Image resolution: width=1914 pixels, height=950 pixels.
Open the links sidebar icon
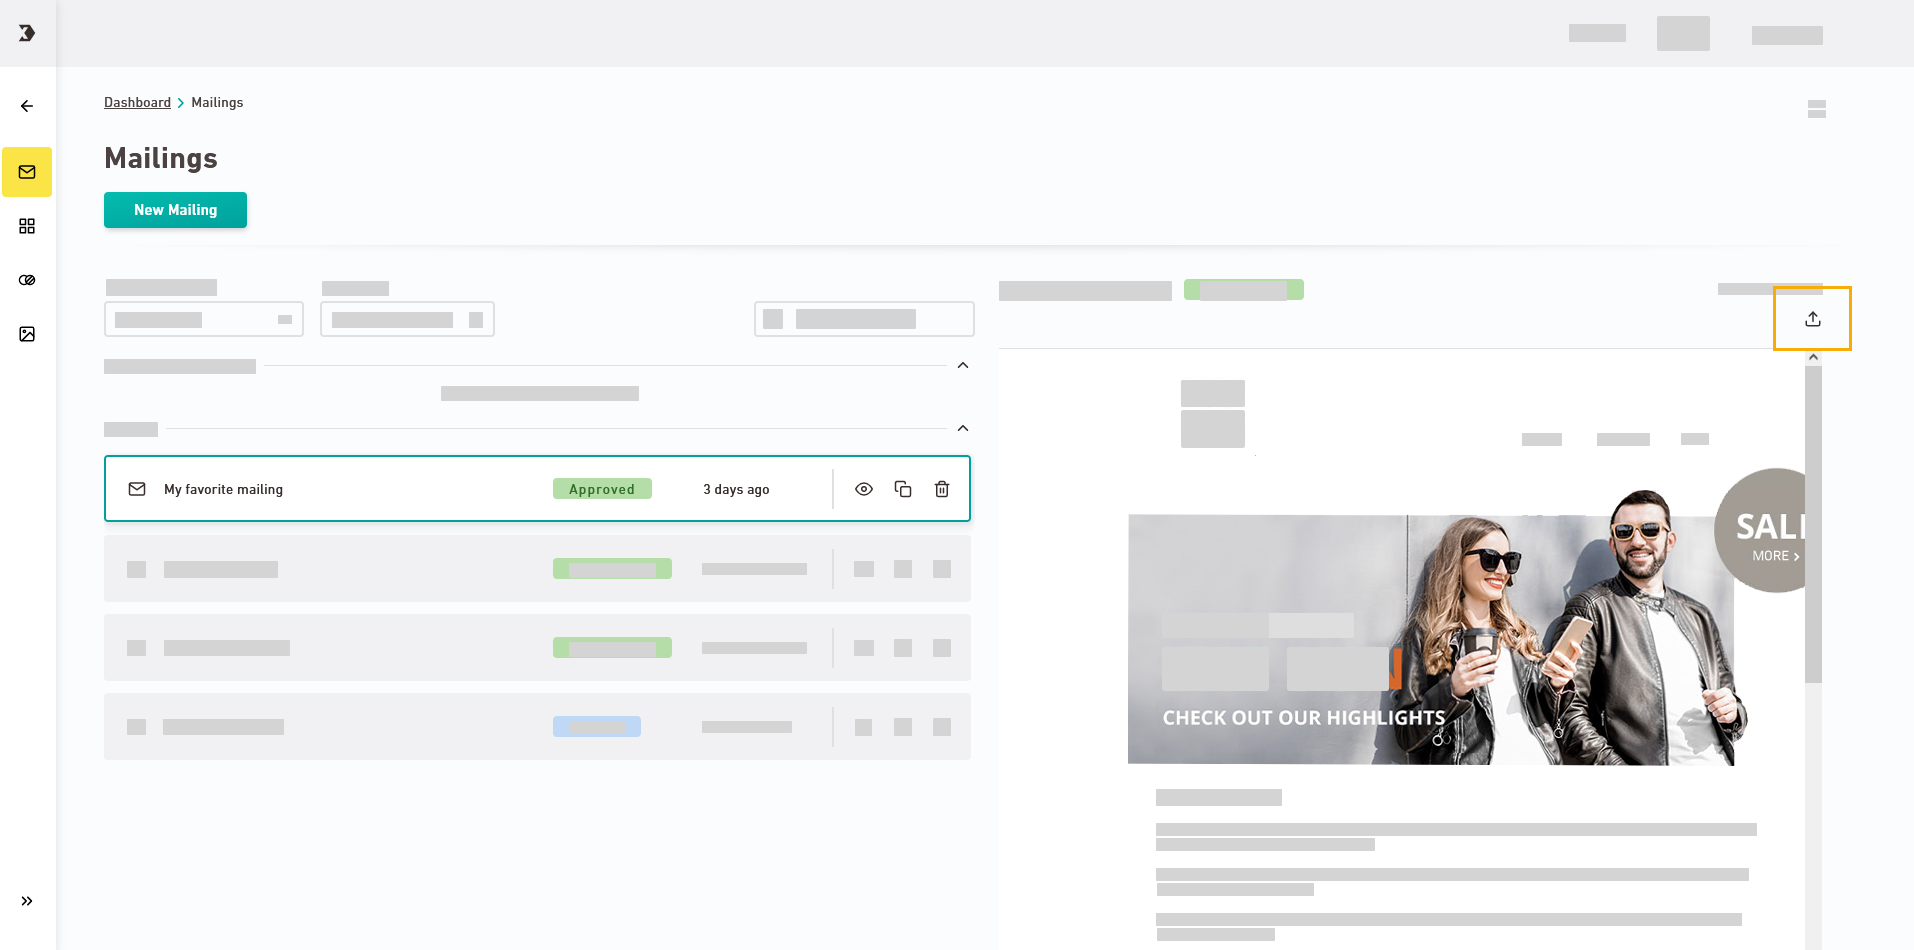[x=27, y=280]
